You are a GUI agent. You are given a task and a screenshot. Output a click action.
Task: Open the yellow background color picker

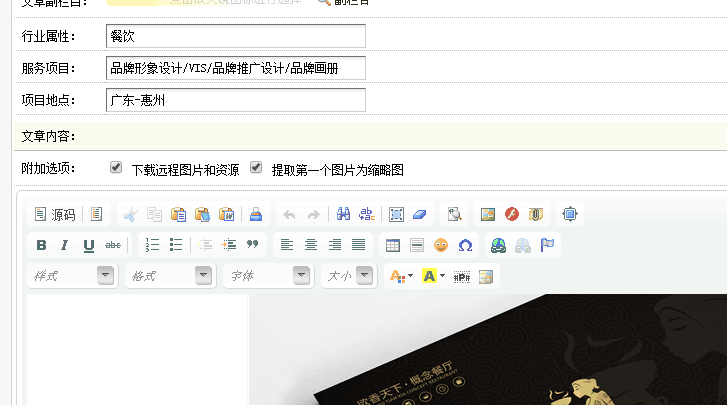point(433,276)
